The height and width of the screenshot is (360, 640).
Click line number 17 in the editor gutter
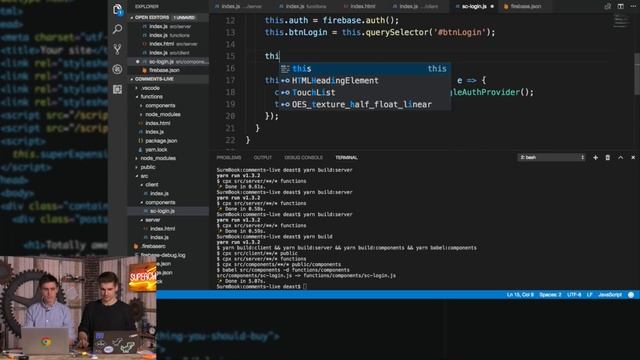[230, 80]
